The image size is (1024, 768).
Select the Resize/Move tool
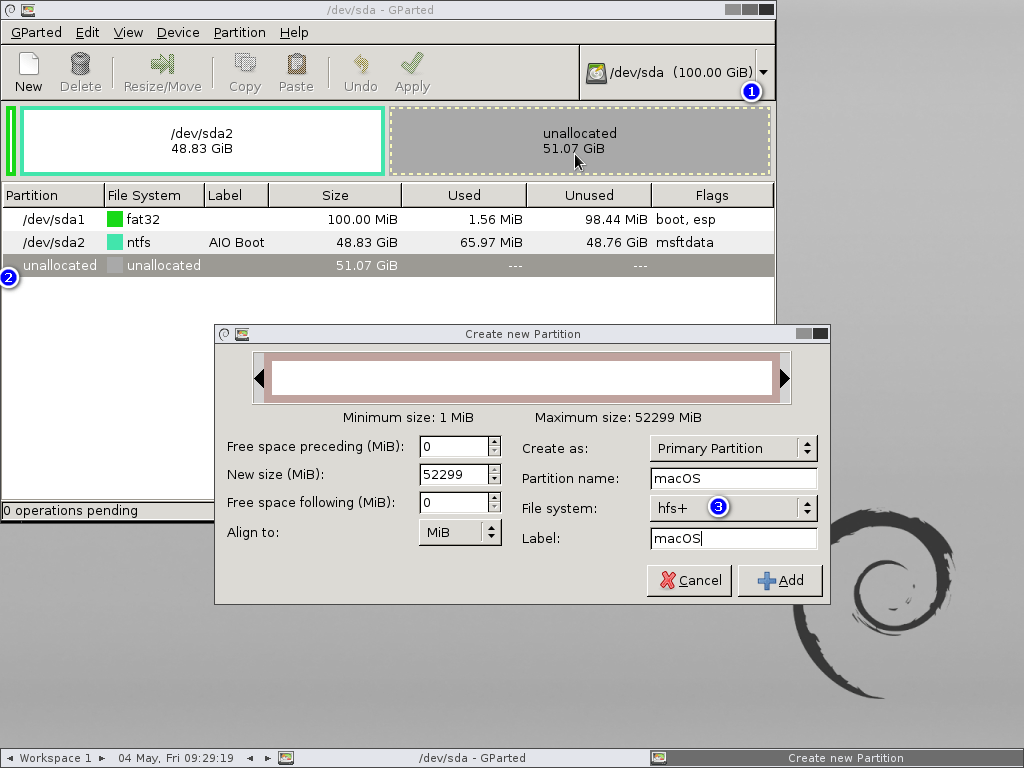tap(162, 72)
